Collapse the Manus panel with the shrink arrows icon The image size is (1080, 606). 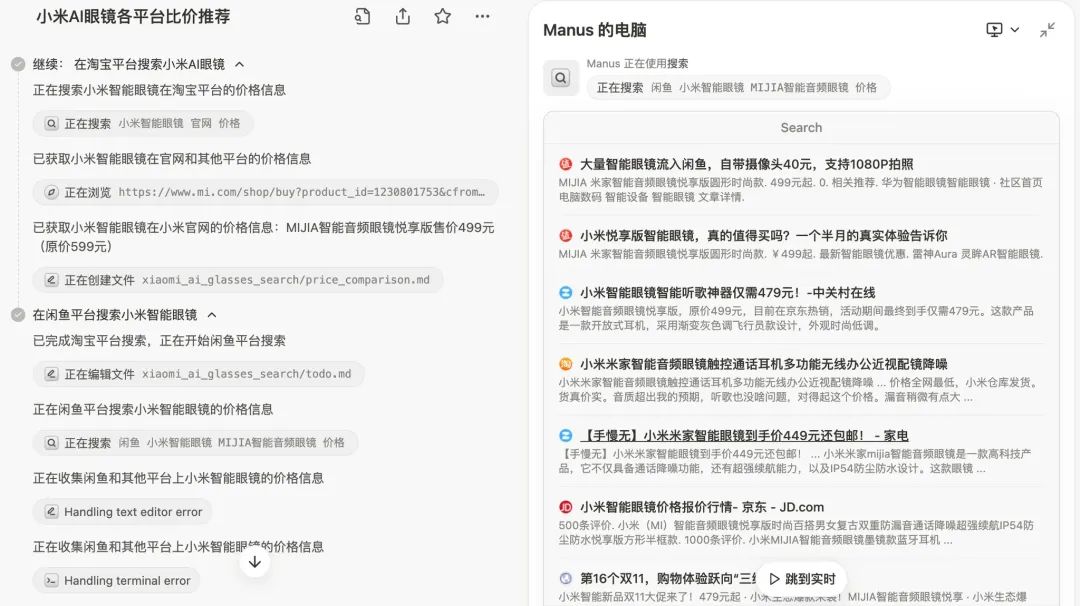[1047, 30]
